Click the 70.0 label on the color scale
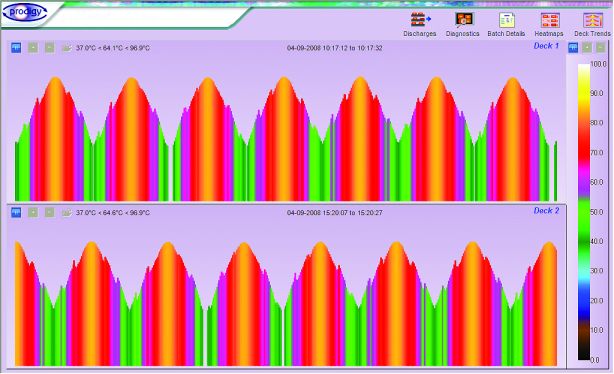Image resolution: width=614 pixels, height=374 pixels. coord(597,152)
